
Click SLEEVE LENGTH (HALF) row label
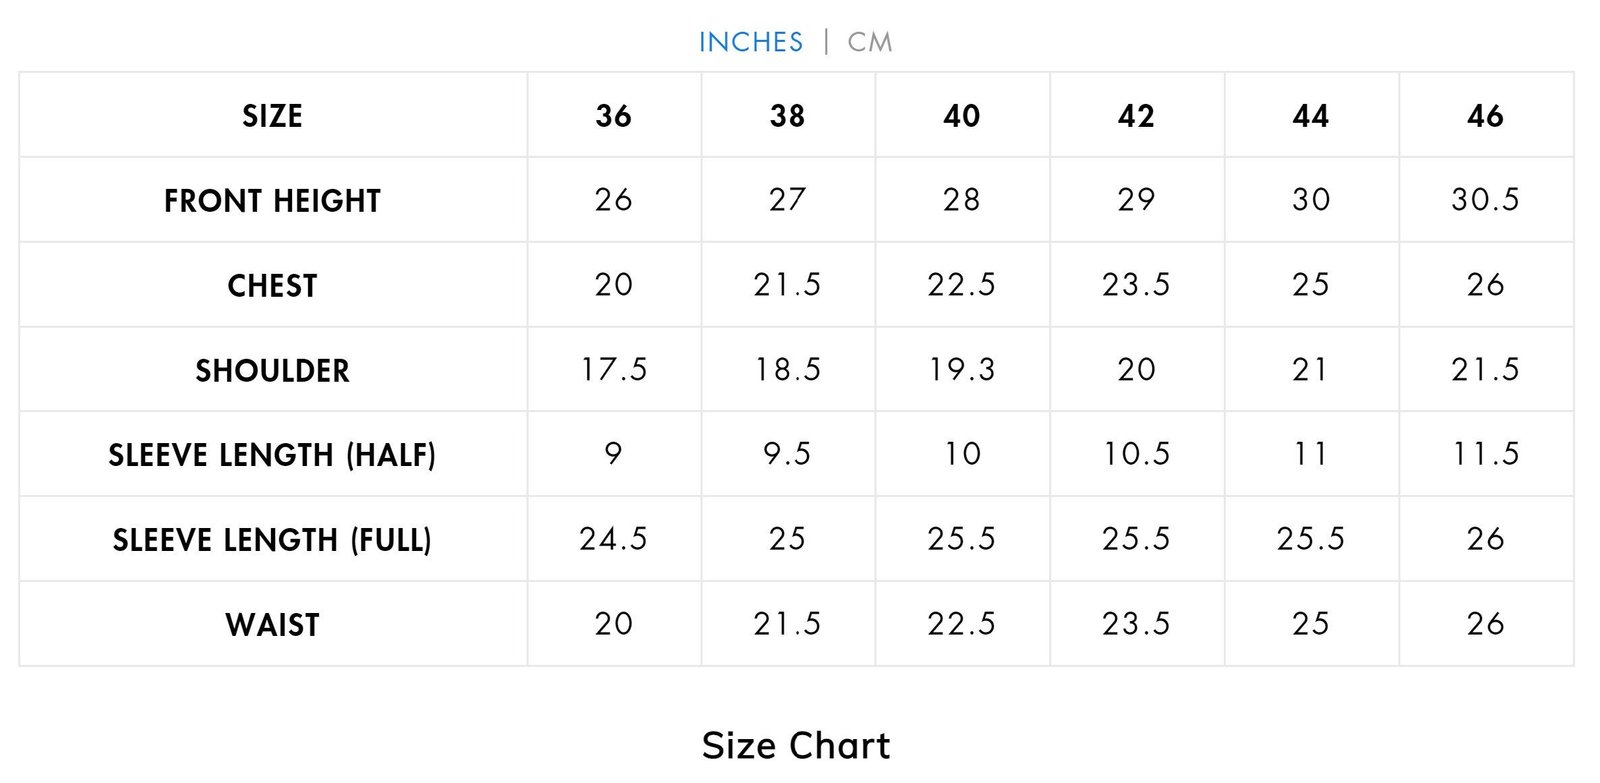coord(272,455)
